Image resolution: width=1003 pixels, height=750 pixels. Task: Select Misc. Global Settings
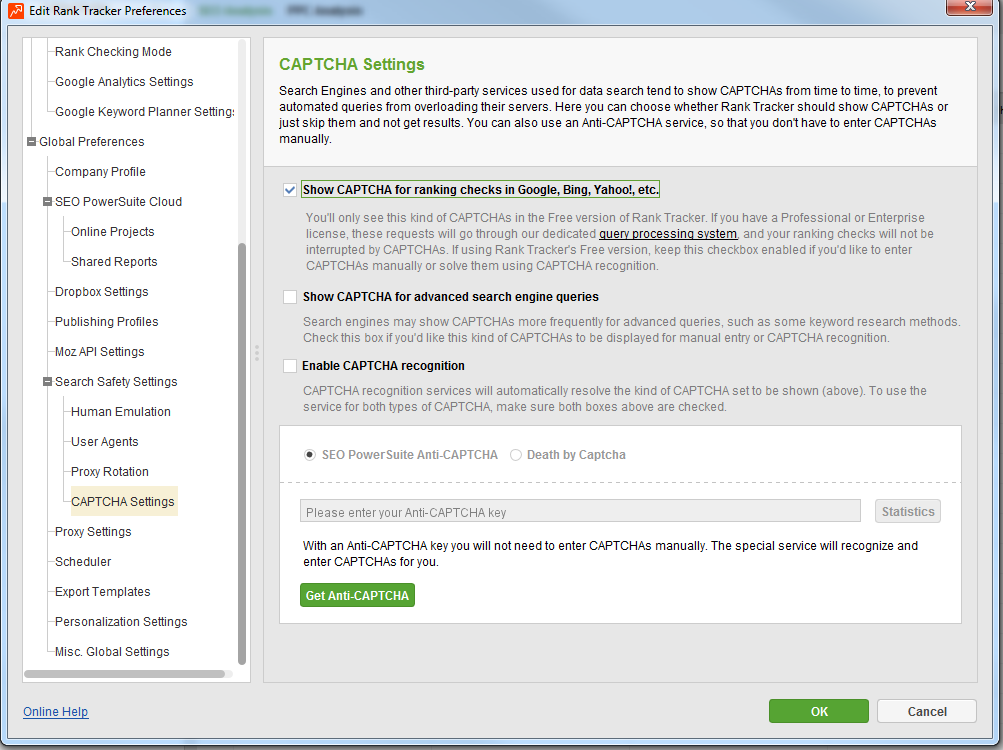click(112, 652)
